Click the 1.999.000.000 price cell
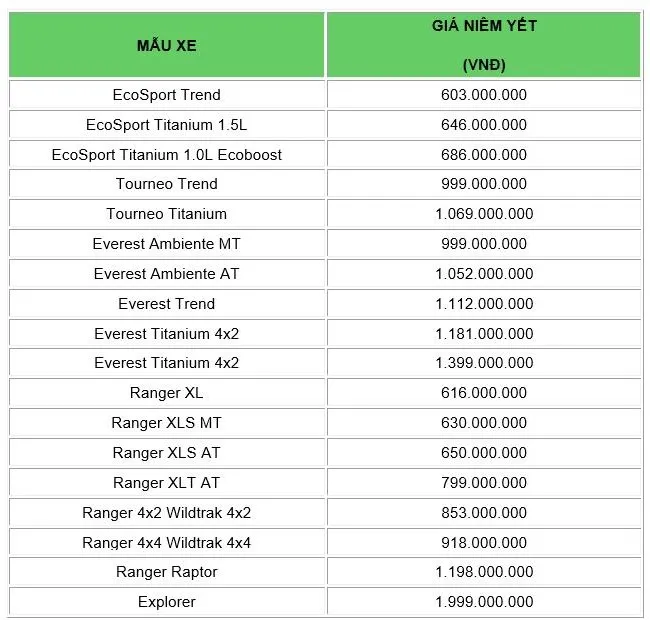Image resolution: width=650 pixels, height=620 pixels. tap(484, 602)
